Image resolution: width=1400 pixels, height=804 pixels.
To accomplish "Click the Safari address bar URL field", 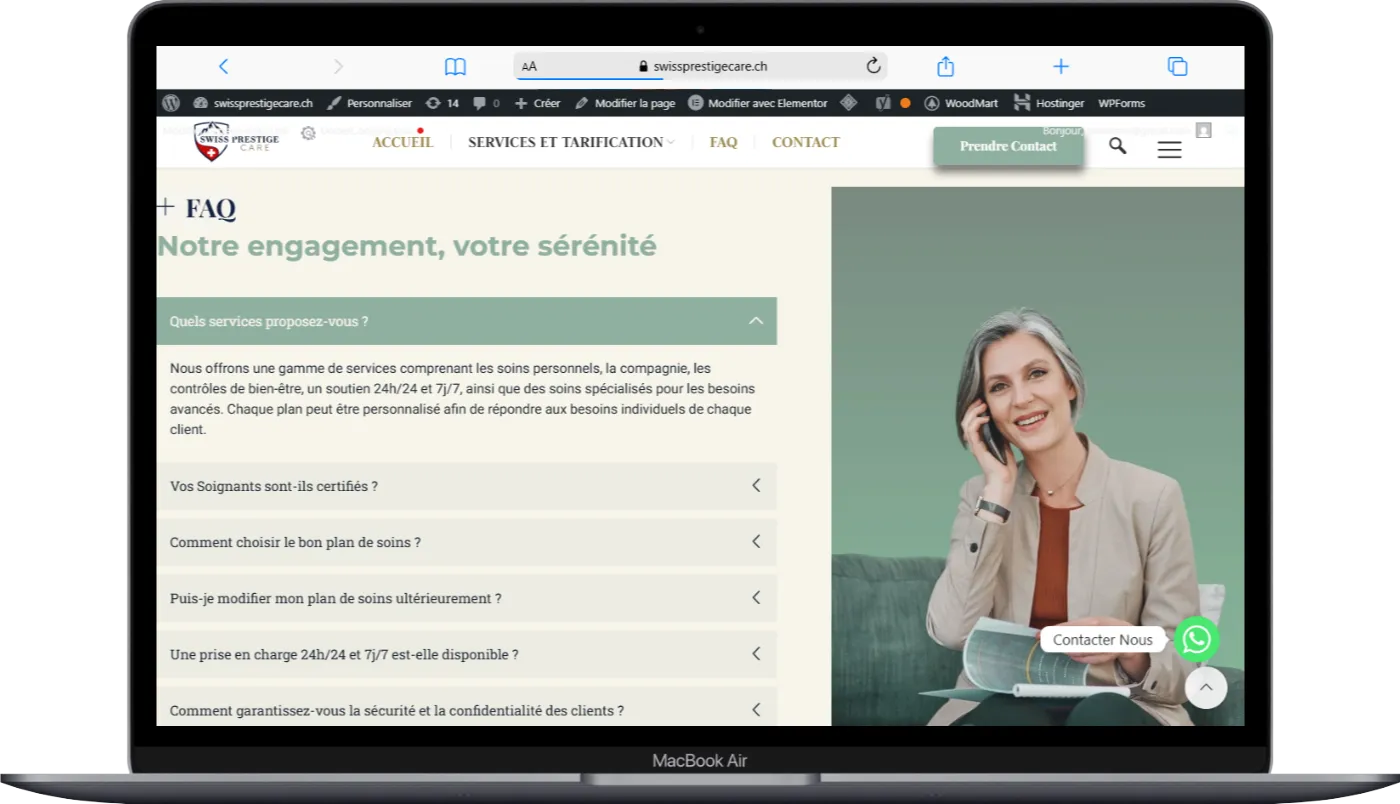I will [x=700, y=66].
